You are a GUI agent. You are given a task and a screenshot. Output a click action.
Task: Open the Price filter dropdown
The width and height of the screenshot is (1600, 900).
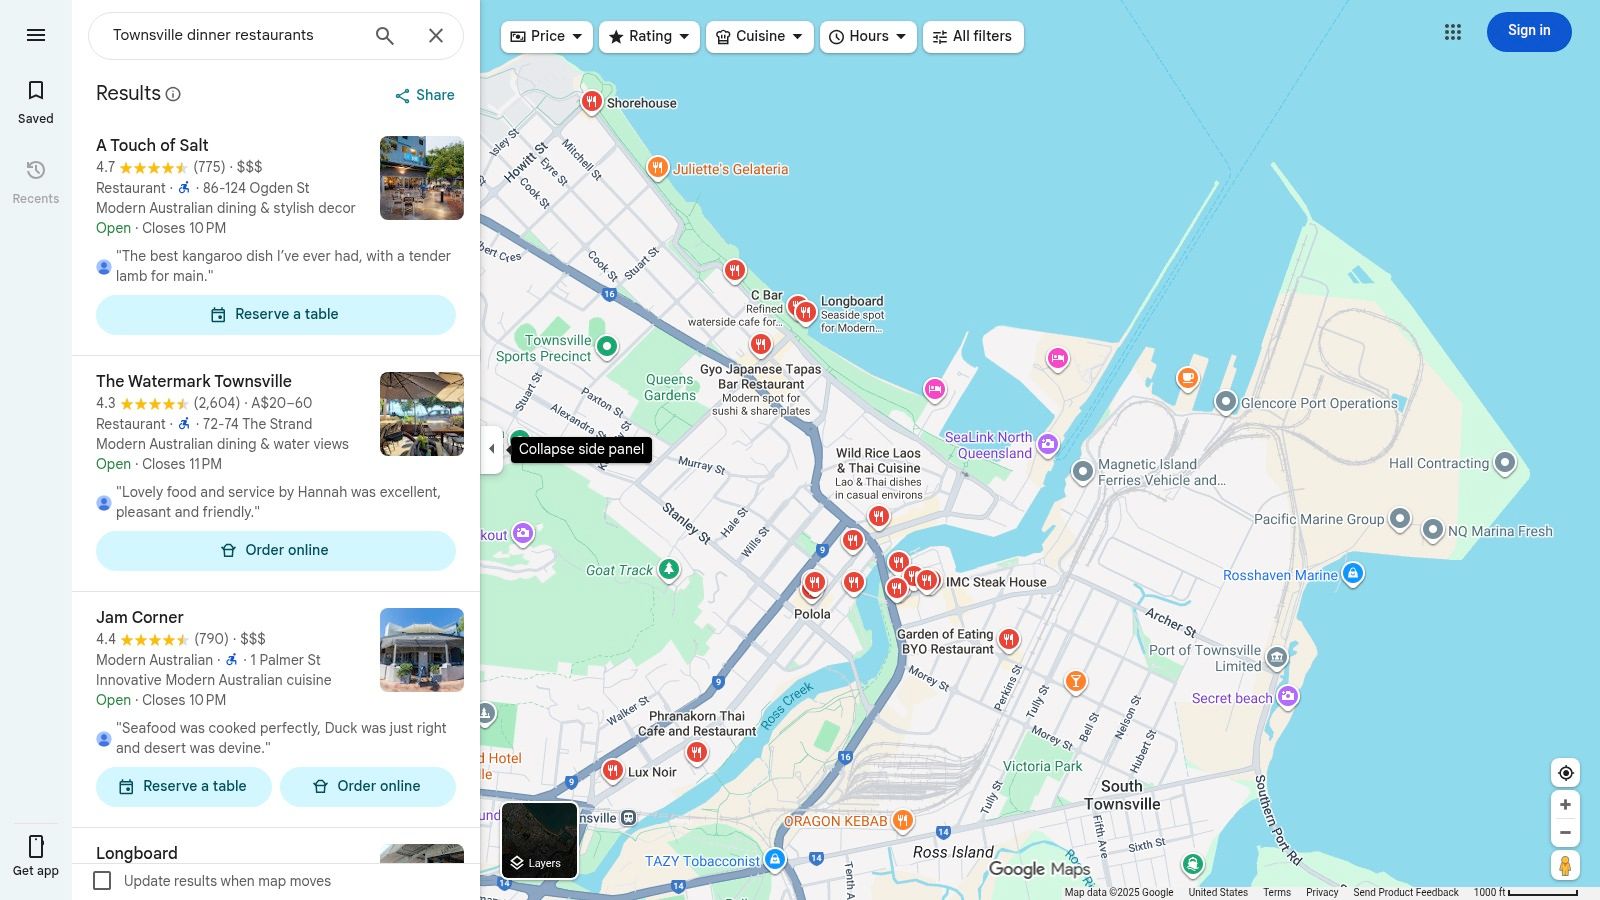coord(546,36)
